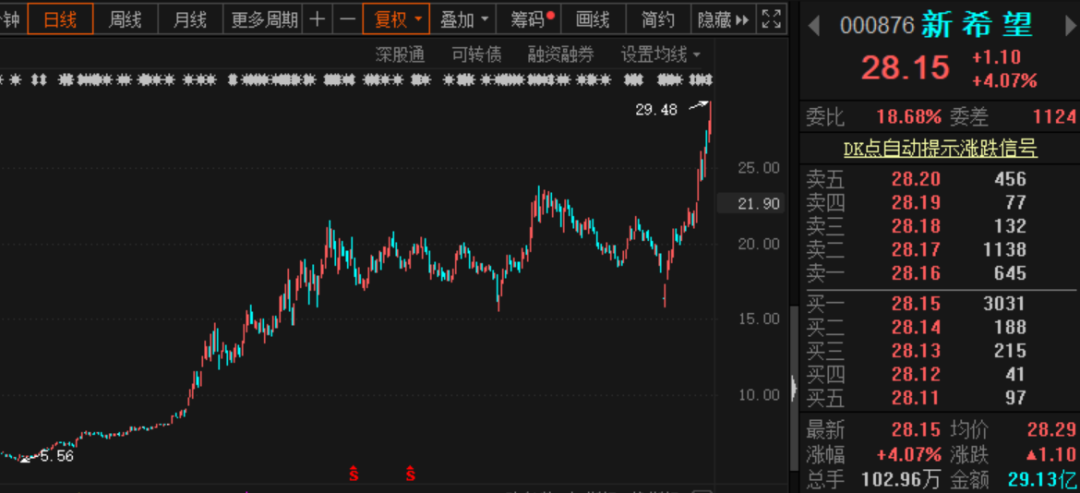This screenshot has height=493, width=1080.
Task: Click the 融资融券 margin trading tag
Action: (x=561, y=54)
